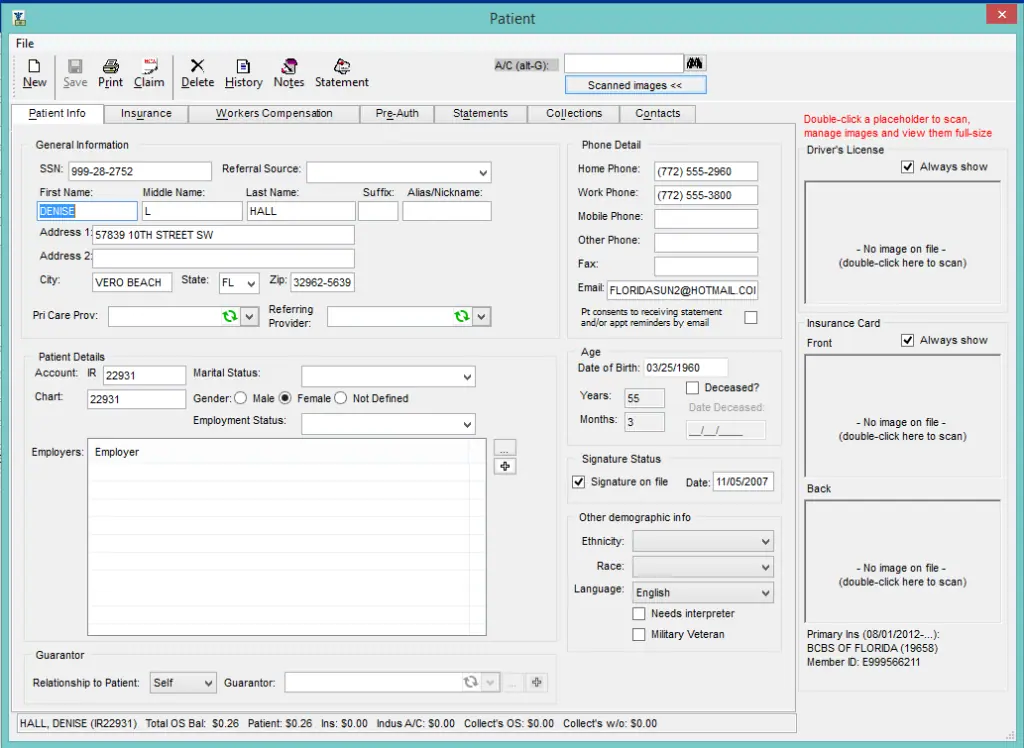
Task: Click the Scanned images button
Action: click(x=635, y=84)
